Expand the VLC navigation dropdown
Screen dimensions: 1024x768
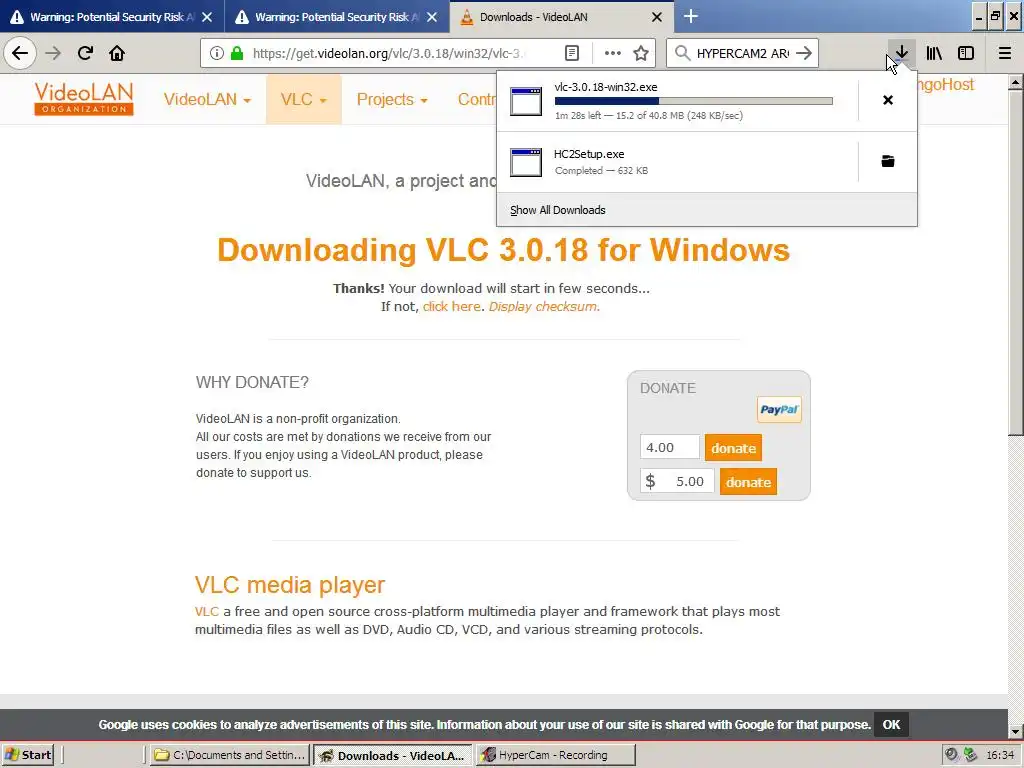coord(303,99)
